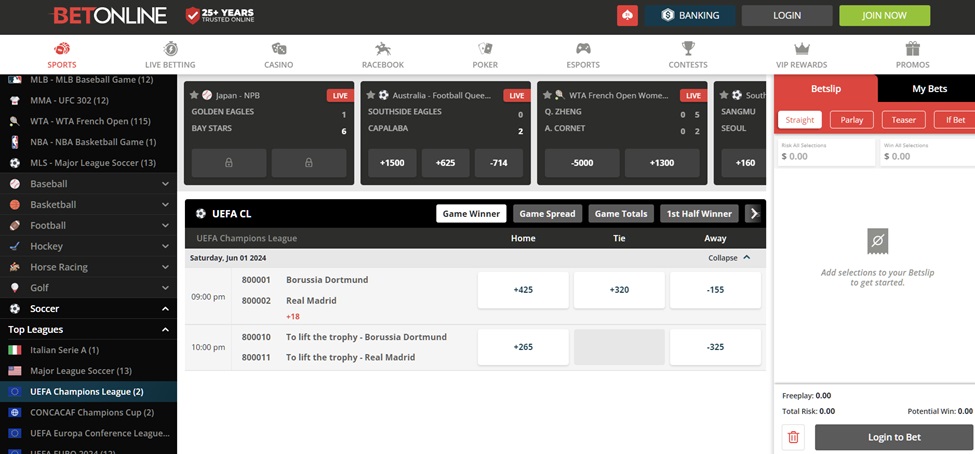Select the Game Spread tab
This screenshot has width=975, height=454.
[x=547, y=214]
